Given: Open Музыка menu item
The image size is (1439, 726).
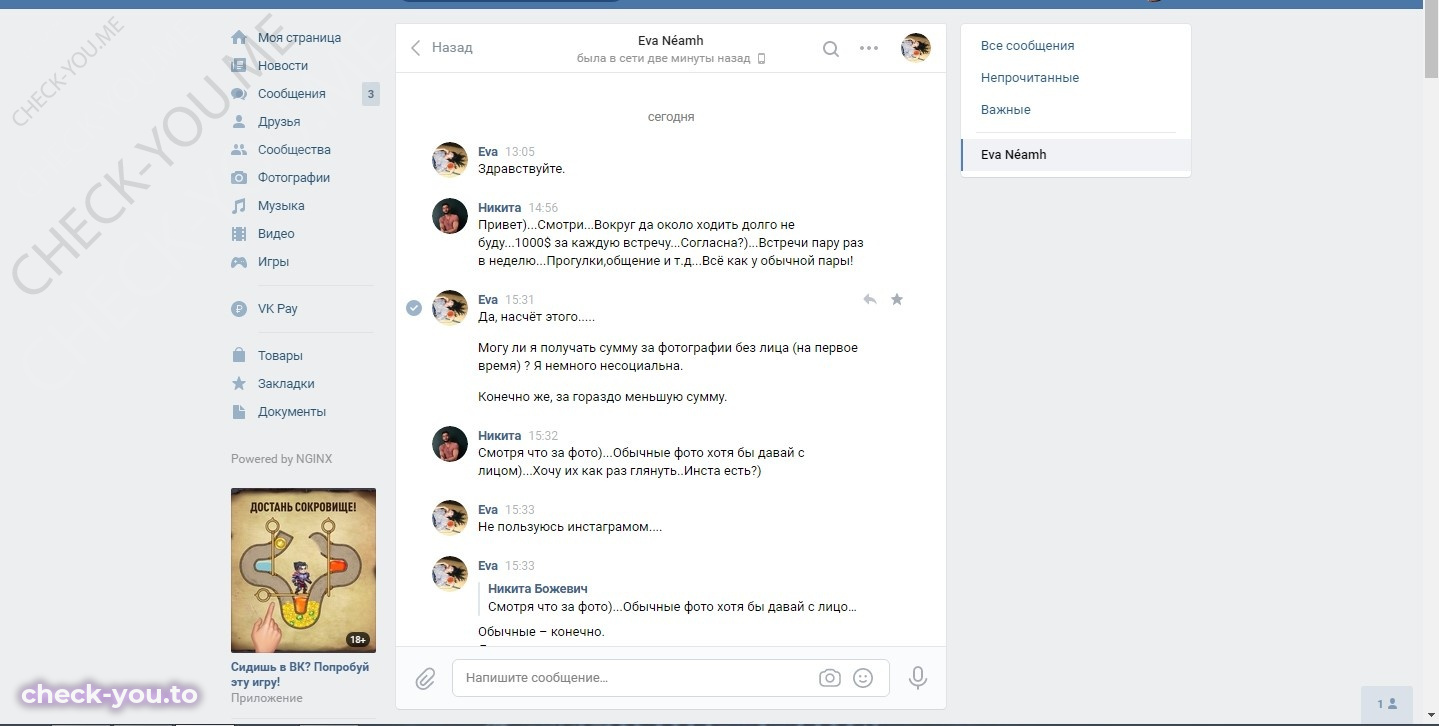Looking at the screenshot, I should (281, 206).
